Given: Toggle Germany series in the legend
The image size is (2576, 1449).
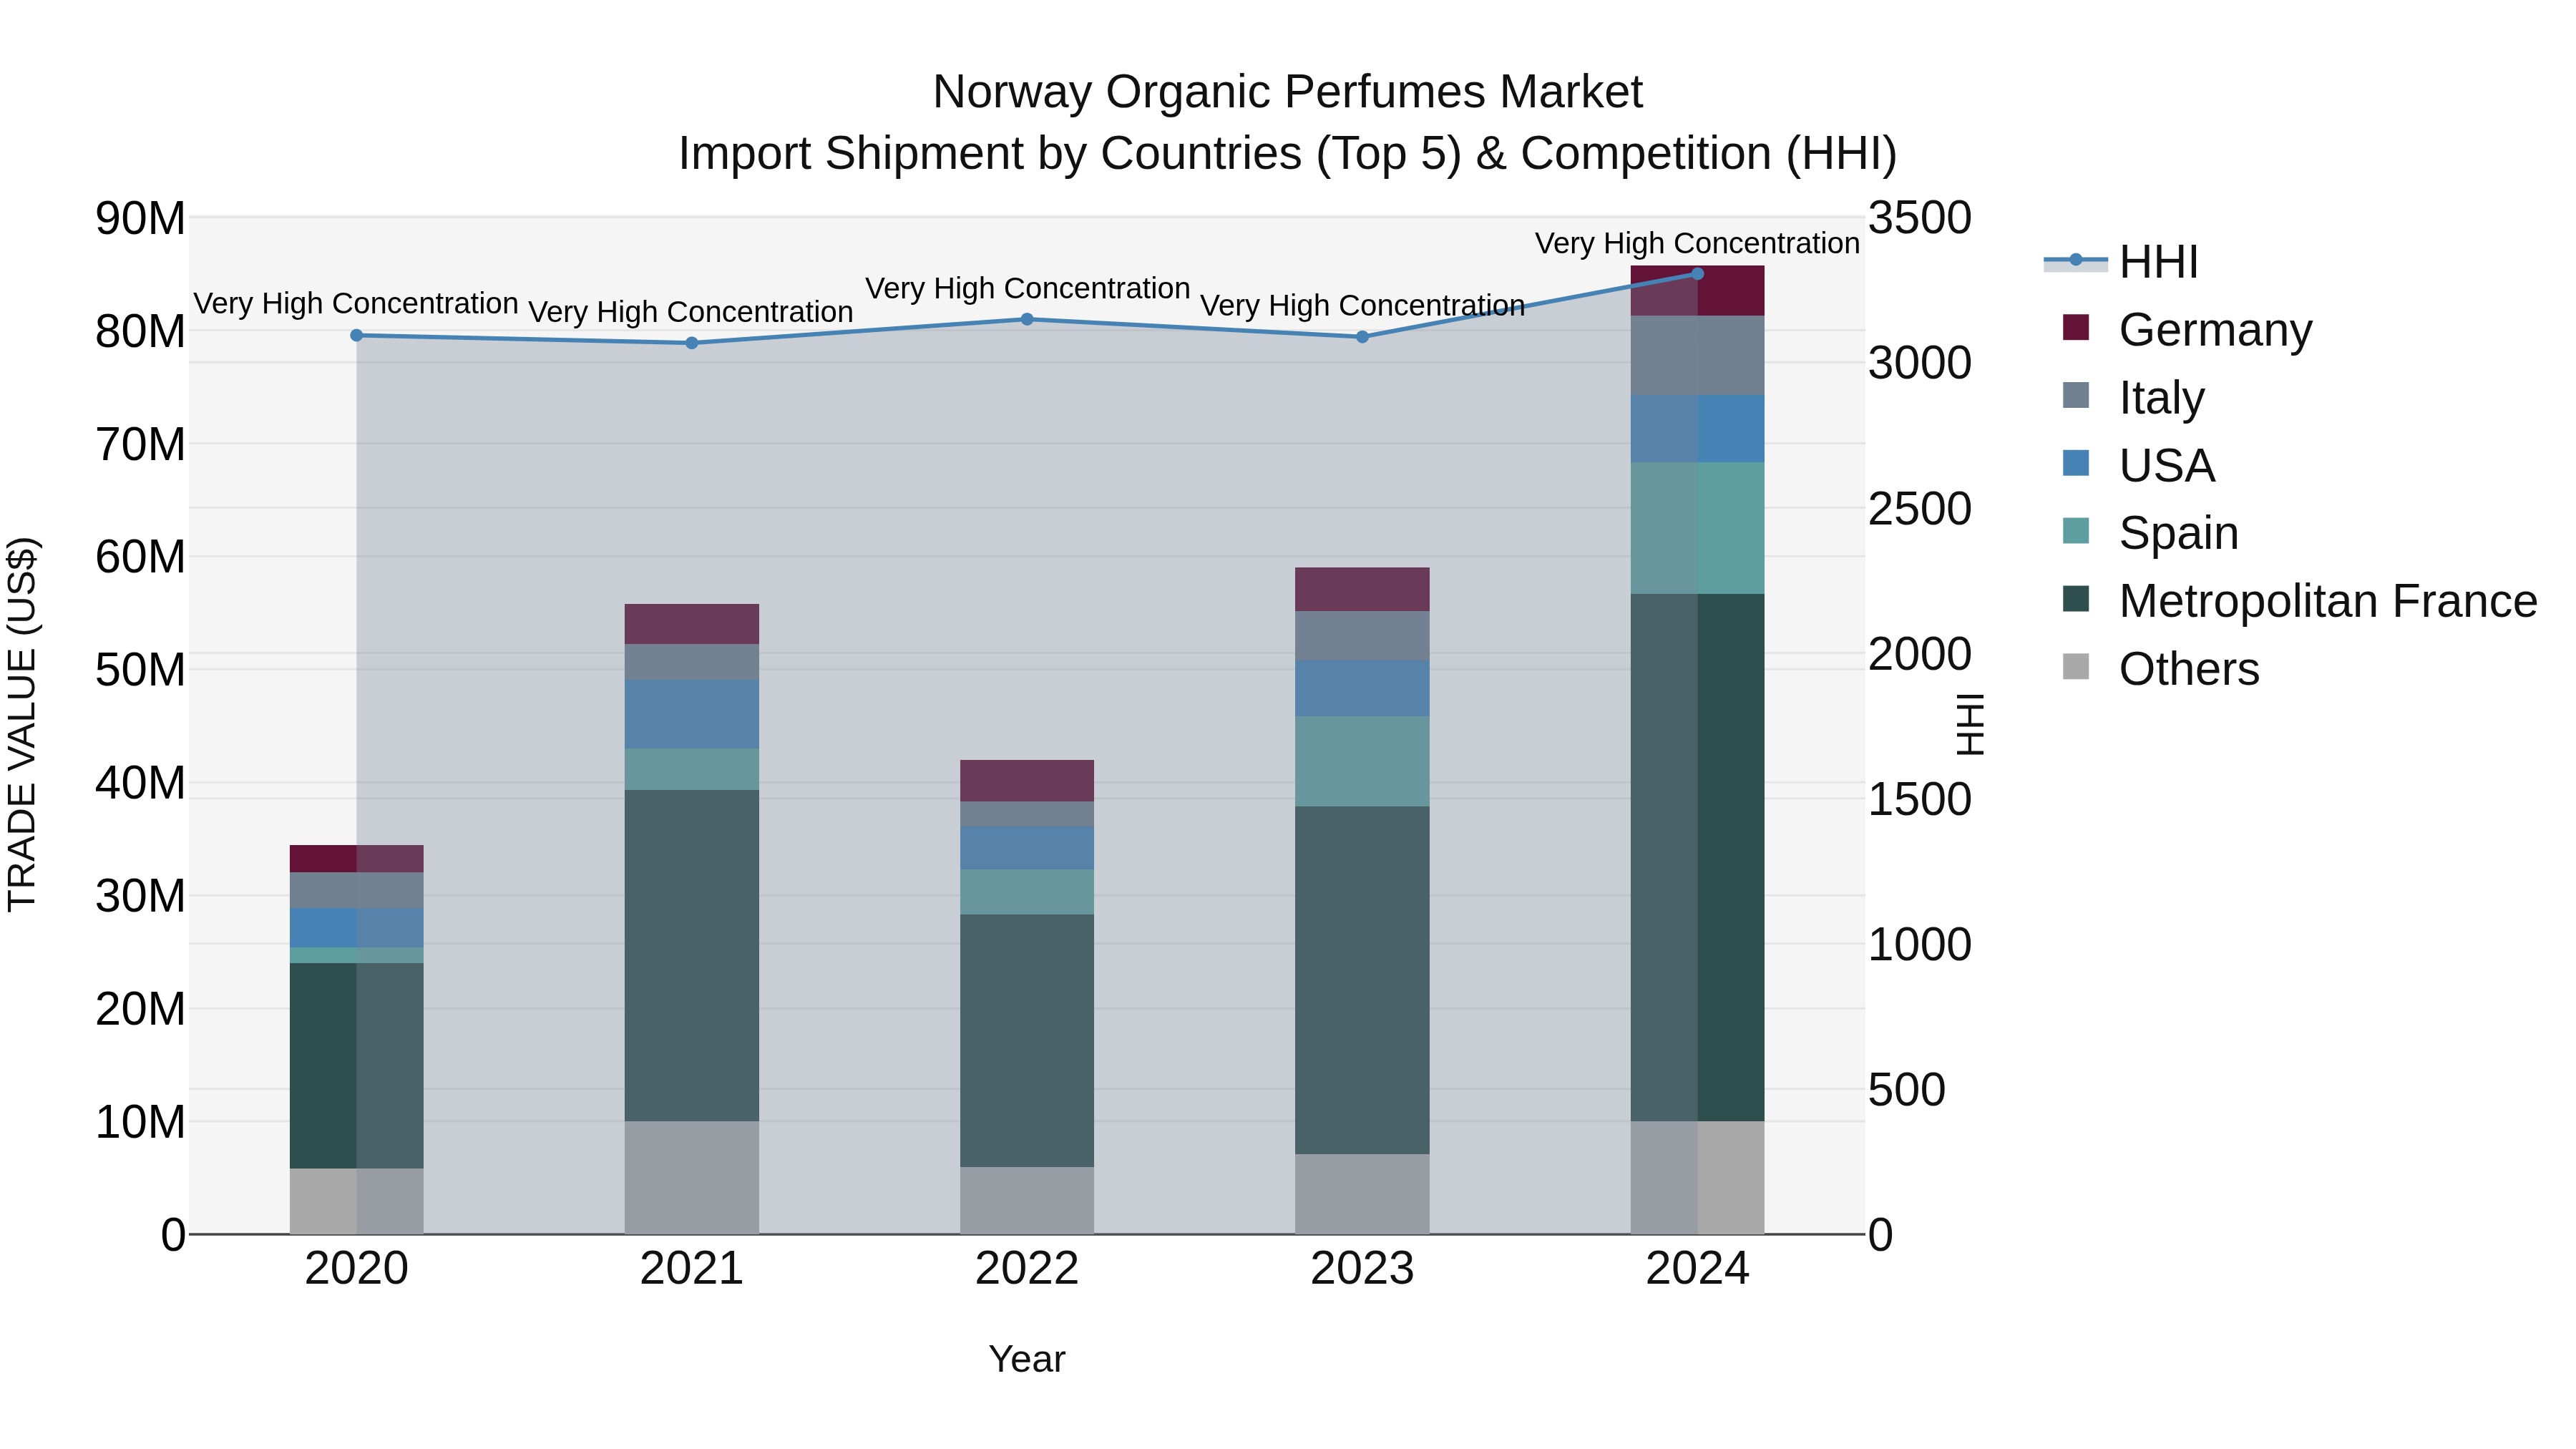Looking at the screenshot, I should point(2187,329).
